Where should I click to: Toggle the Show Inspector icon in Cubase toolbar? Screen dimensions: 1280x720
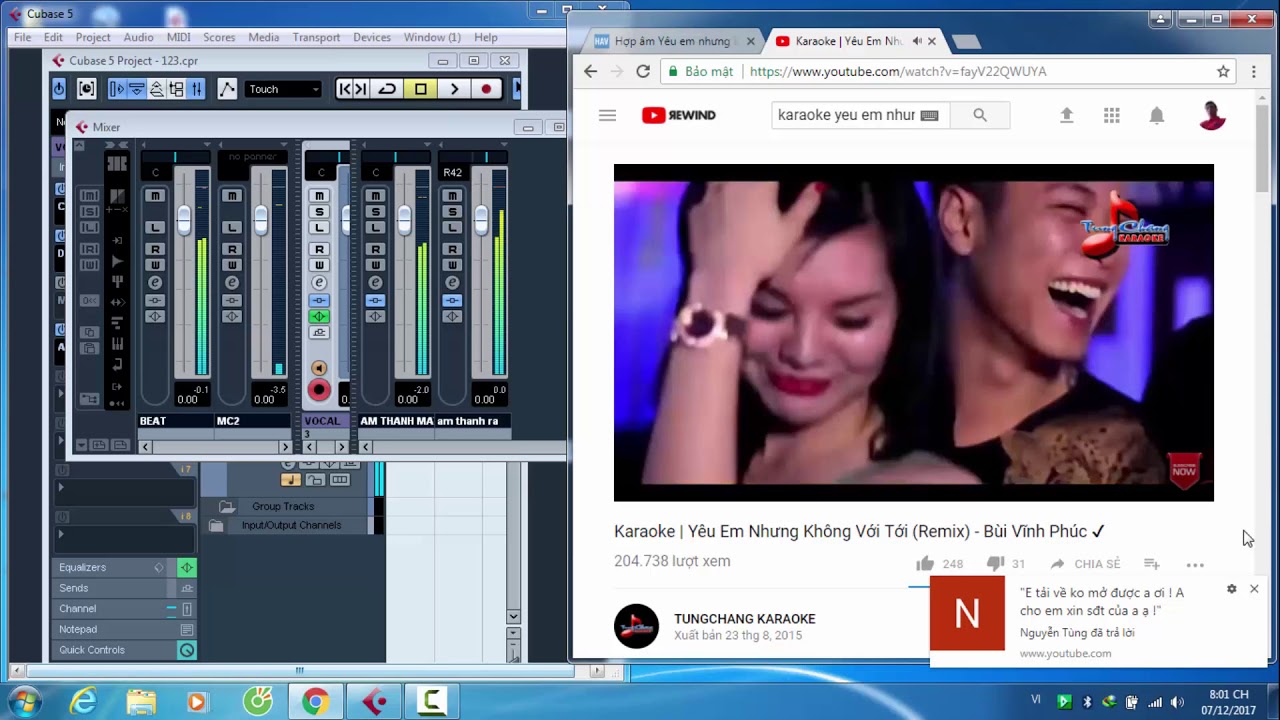pyautogui.click(x=117, y=89)
